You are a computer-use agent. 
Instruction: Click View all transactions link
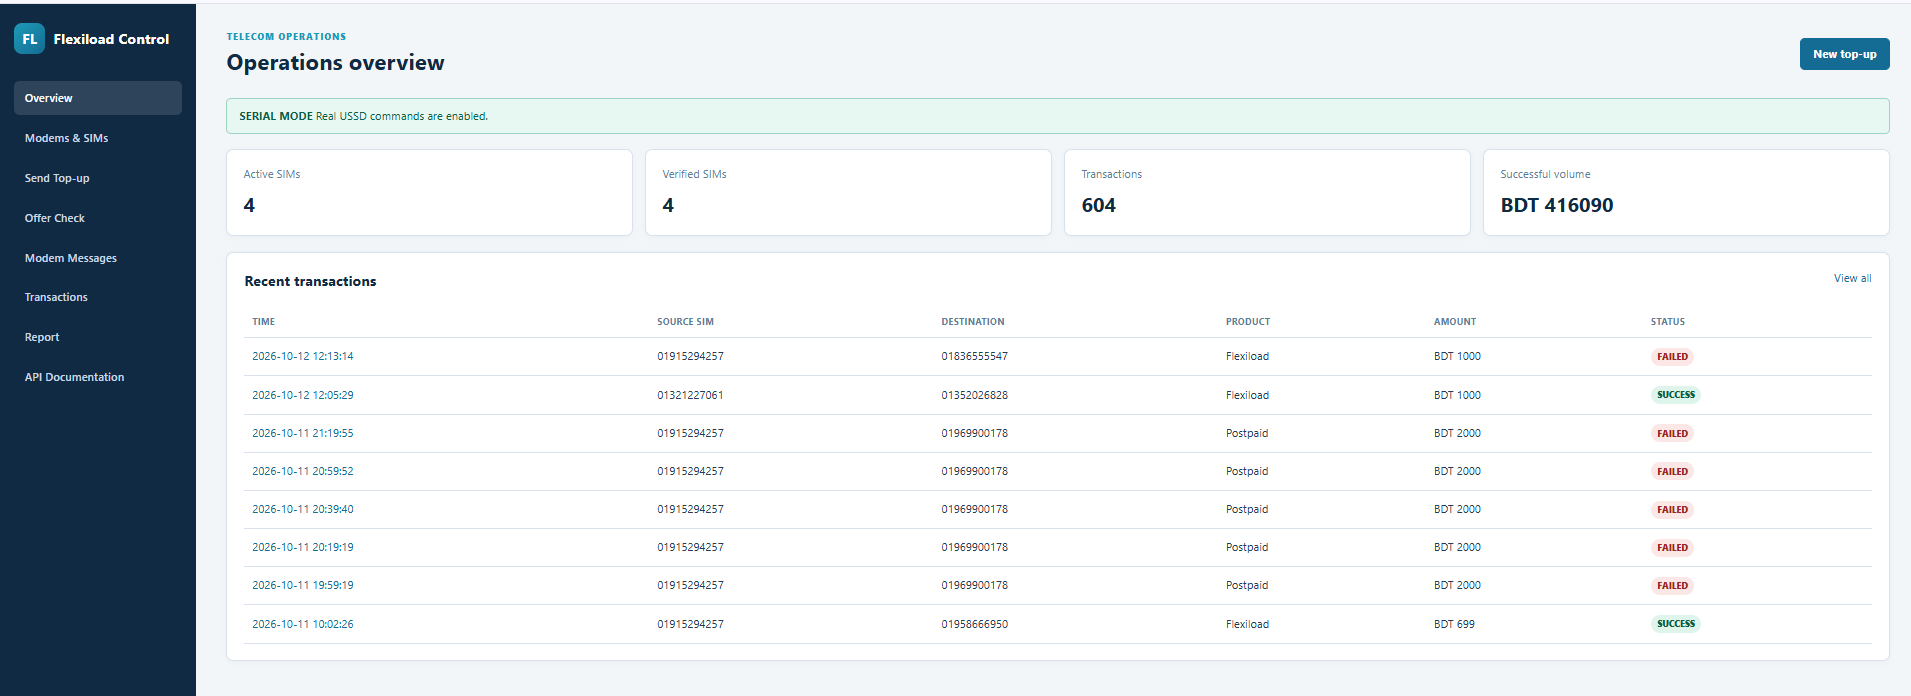click(1852, 278)
